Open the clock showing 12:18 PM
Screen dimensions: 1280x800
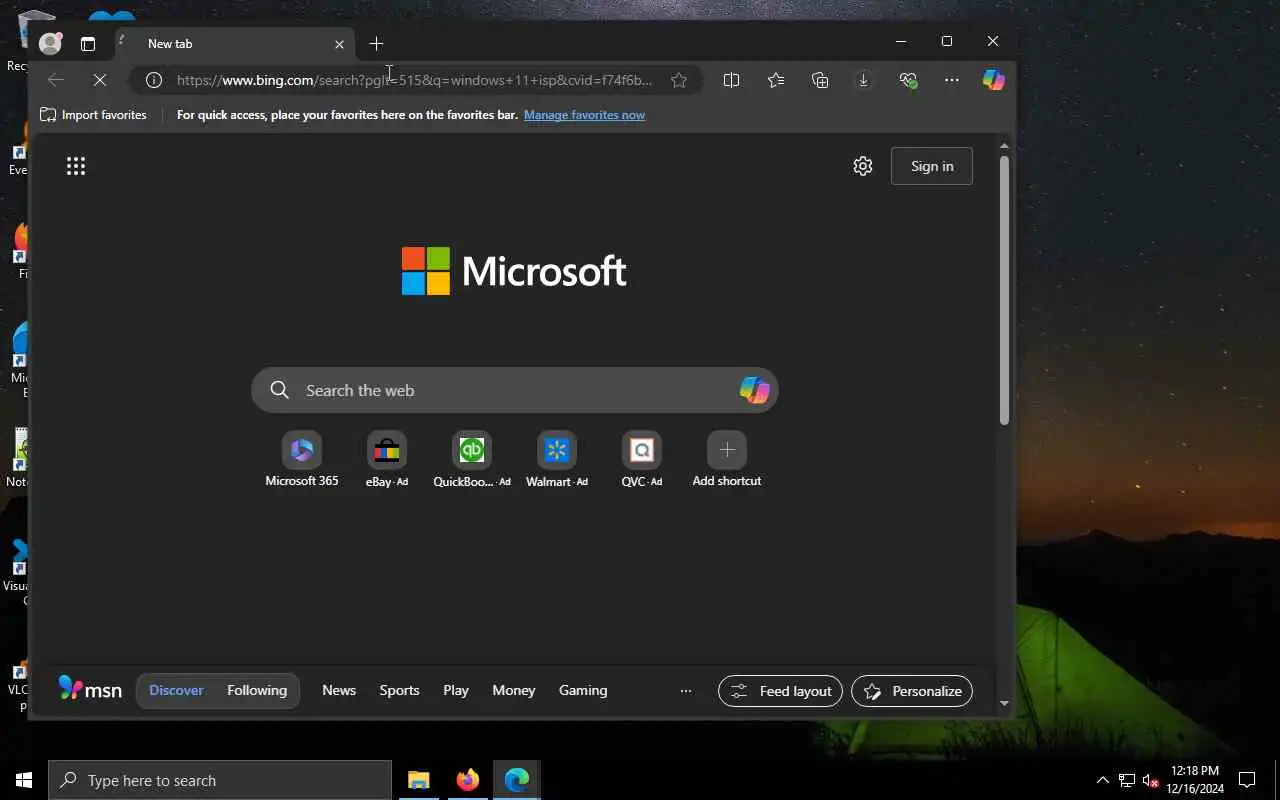(1194, 780)
